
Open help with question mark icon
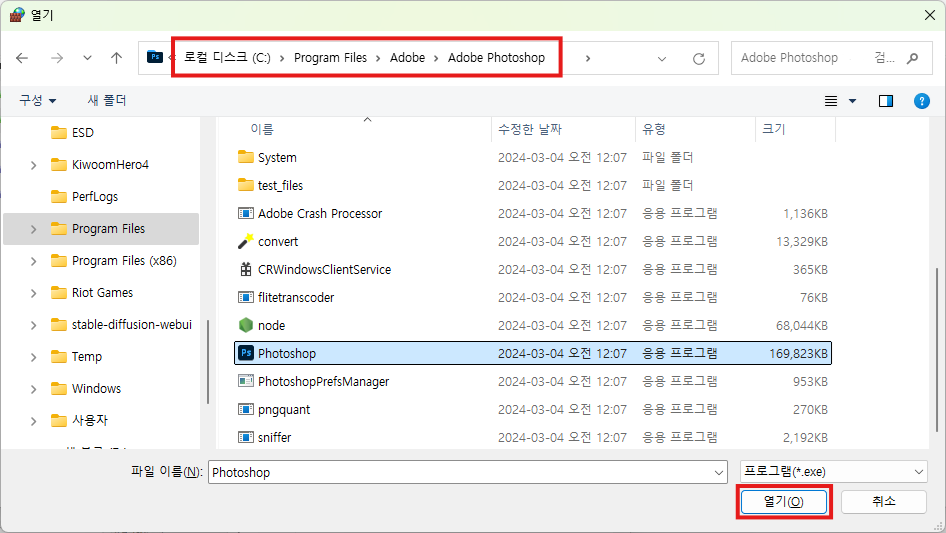tap(921, 101)
